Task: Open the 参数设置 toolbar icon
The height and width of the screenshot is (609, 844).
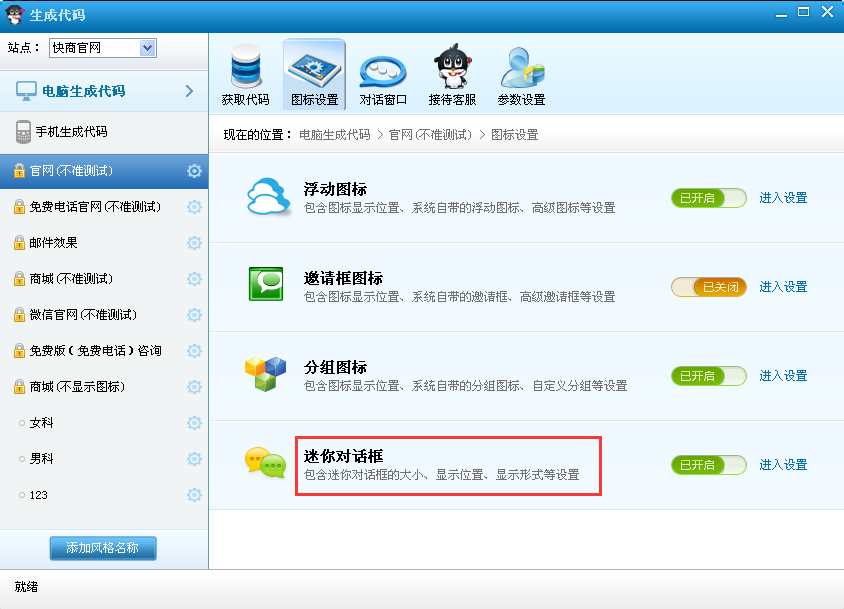Action: [x=521, y=75]
